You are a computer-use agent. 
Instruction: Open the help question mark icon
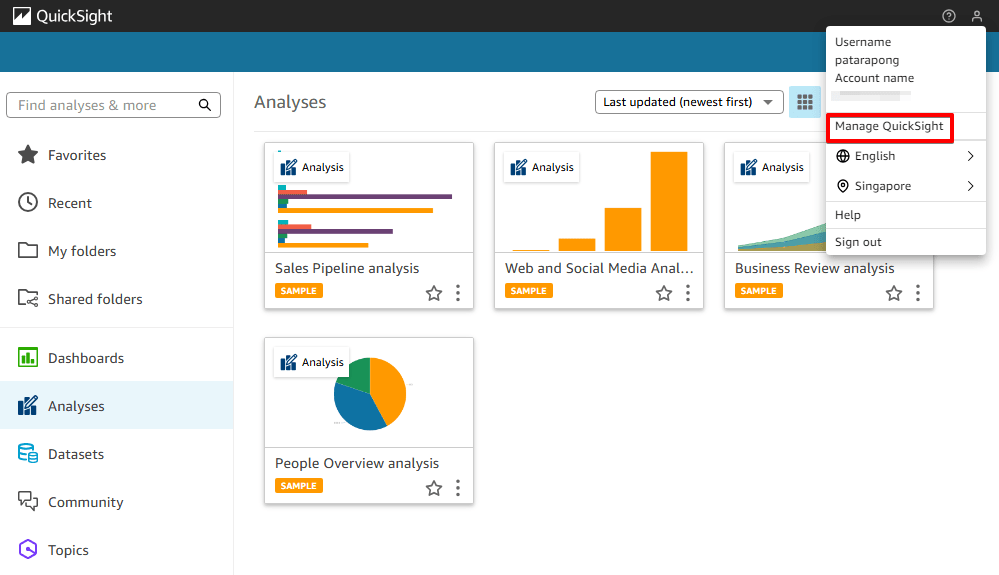pos(949,16)
